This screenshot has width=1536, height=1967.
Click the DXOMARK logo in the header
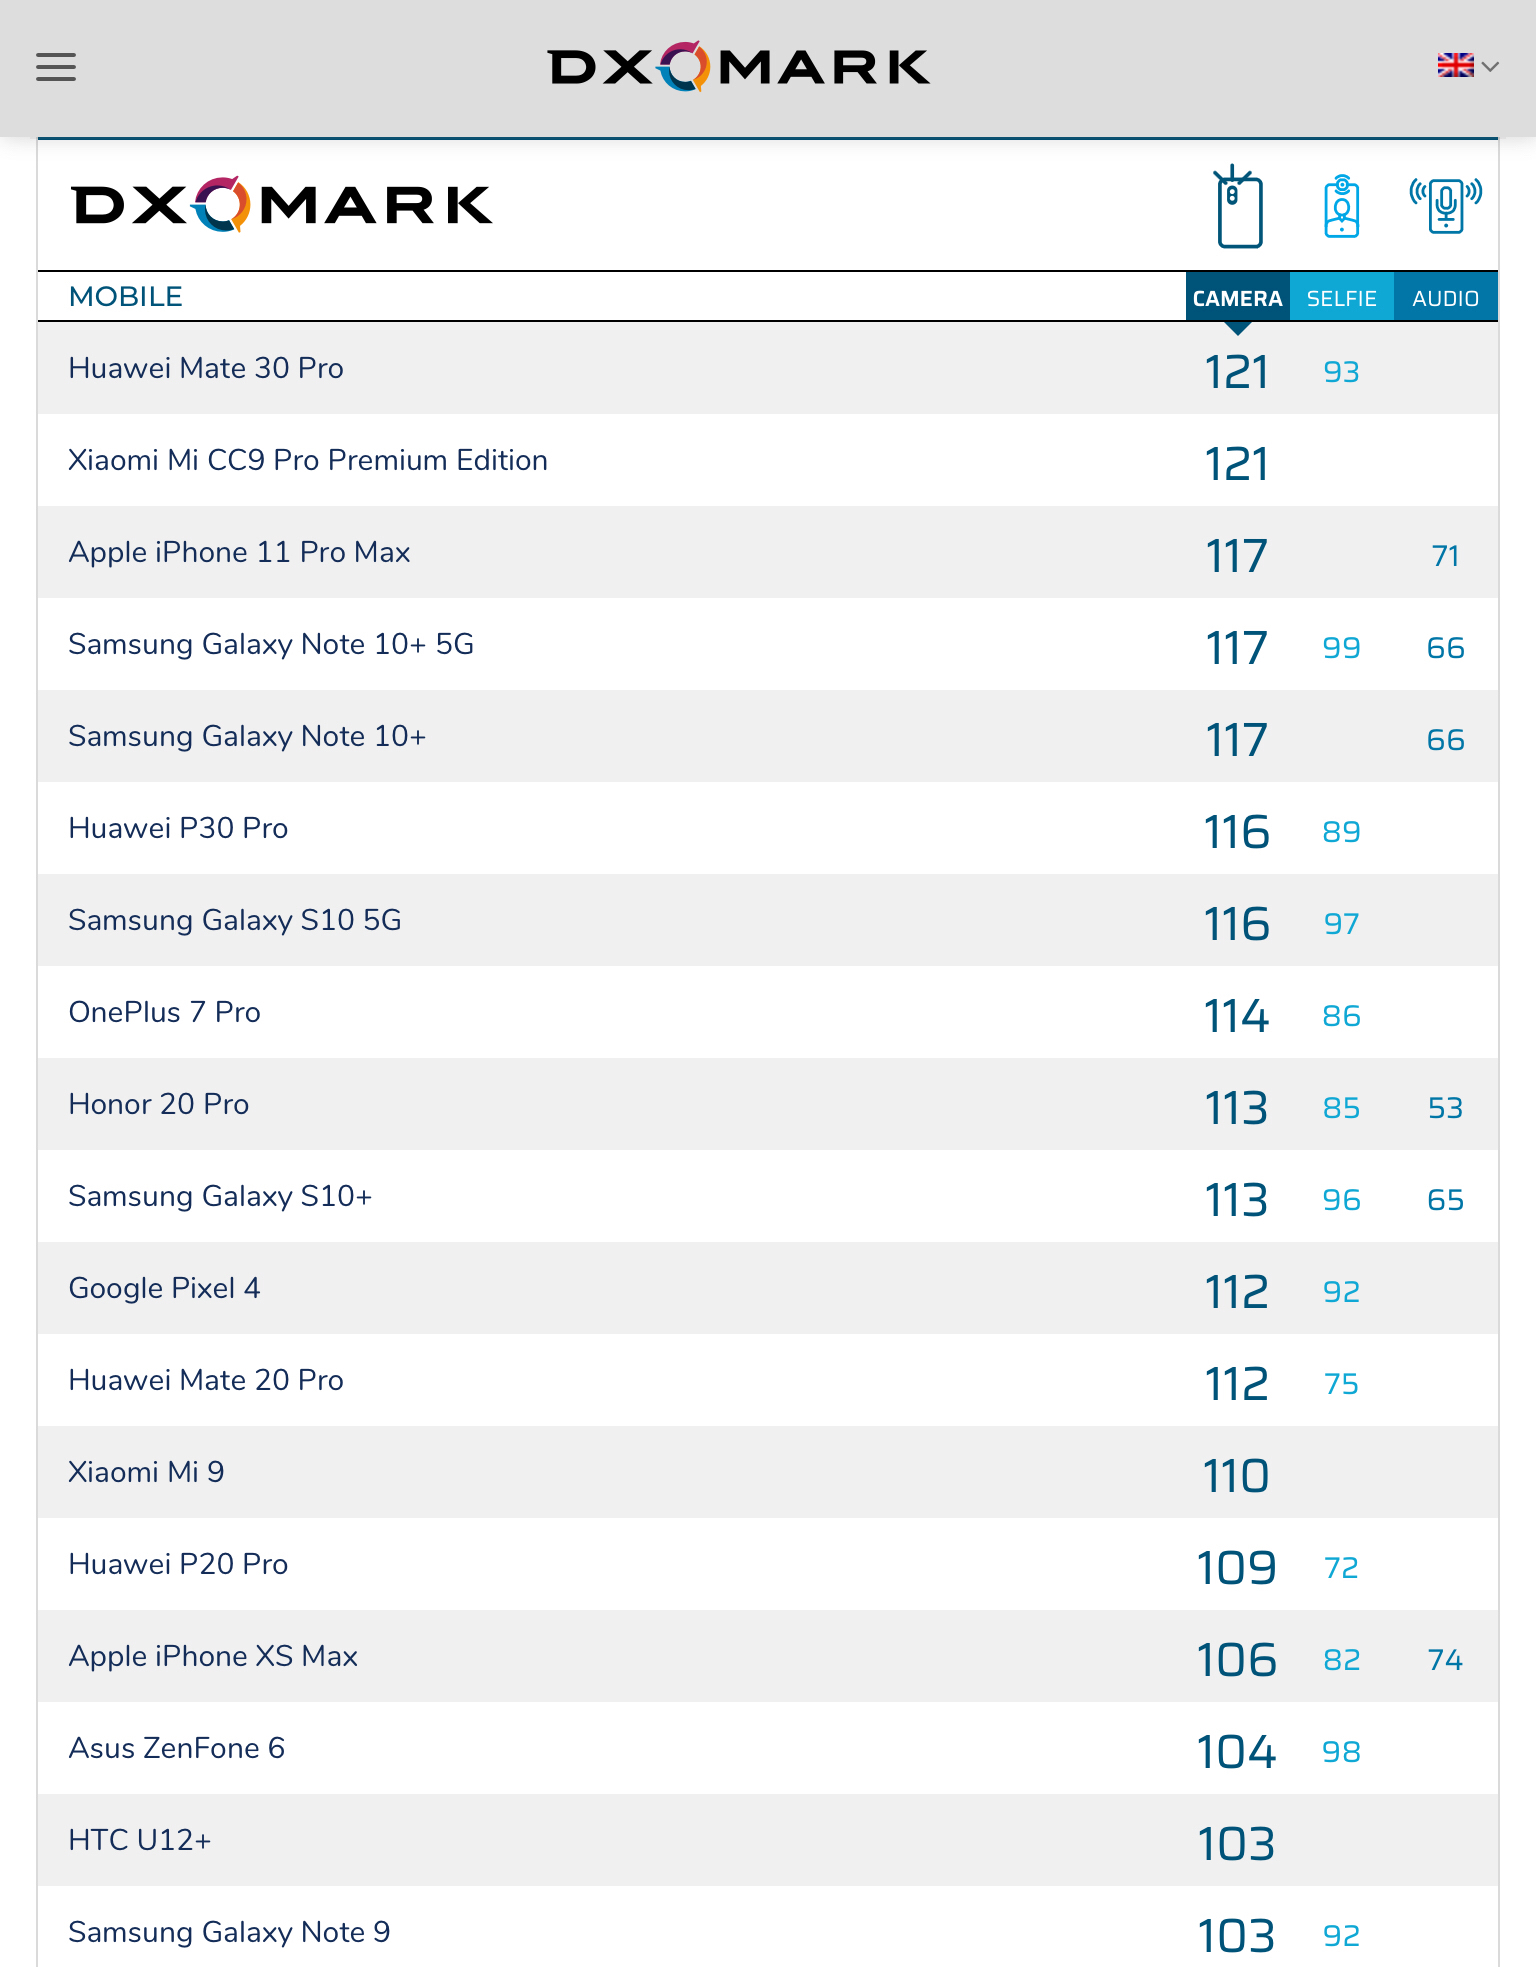739,67
